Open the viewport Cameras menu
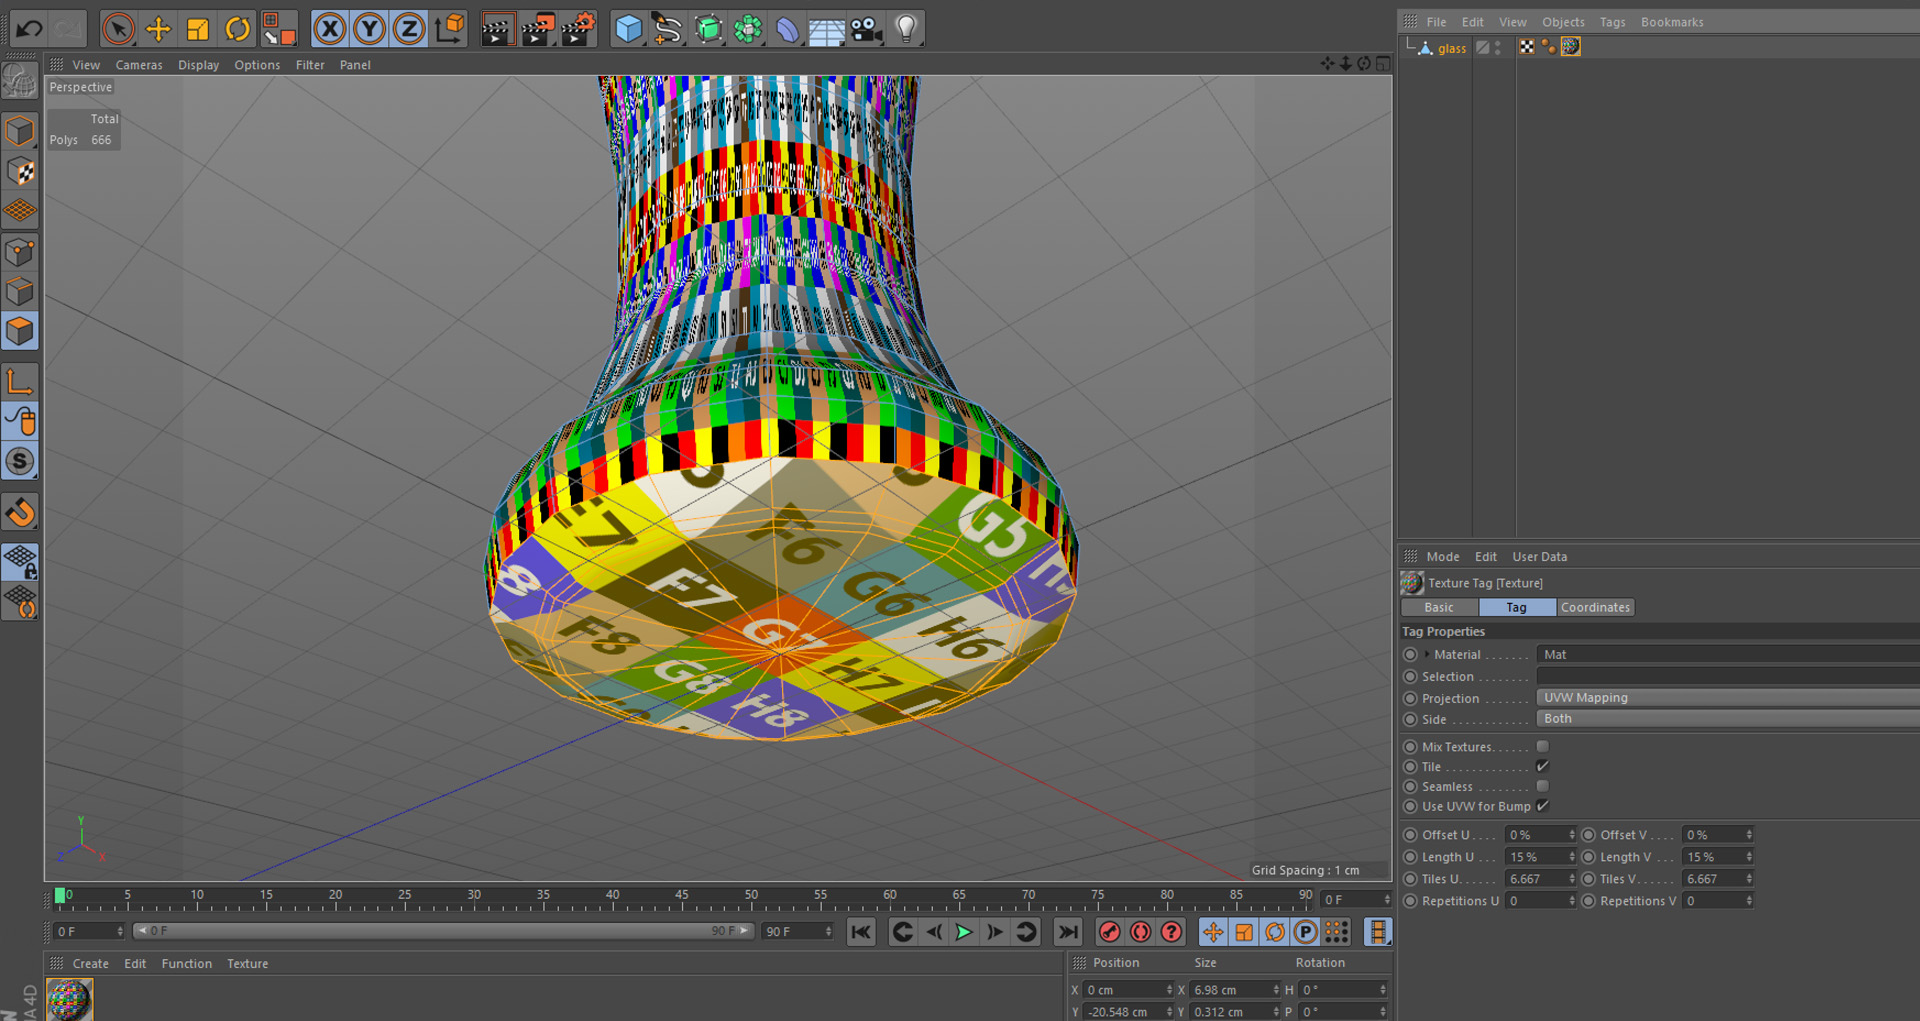1920x1021 pixels. click(139, 65)
